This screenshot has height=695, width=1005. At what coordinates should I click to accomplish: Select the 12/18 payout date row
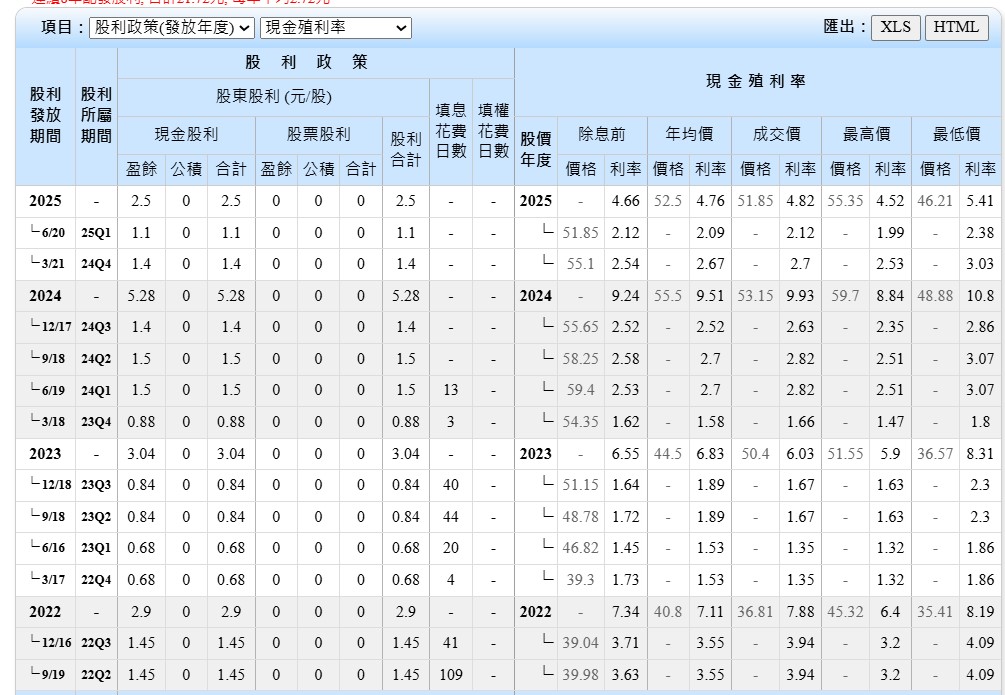click(x=46, y=485)
